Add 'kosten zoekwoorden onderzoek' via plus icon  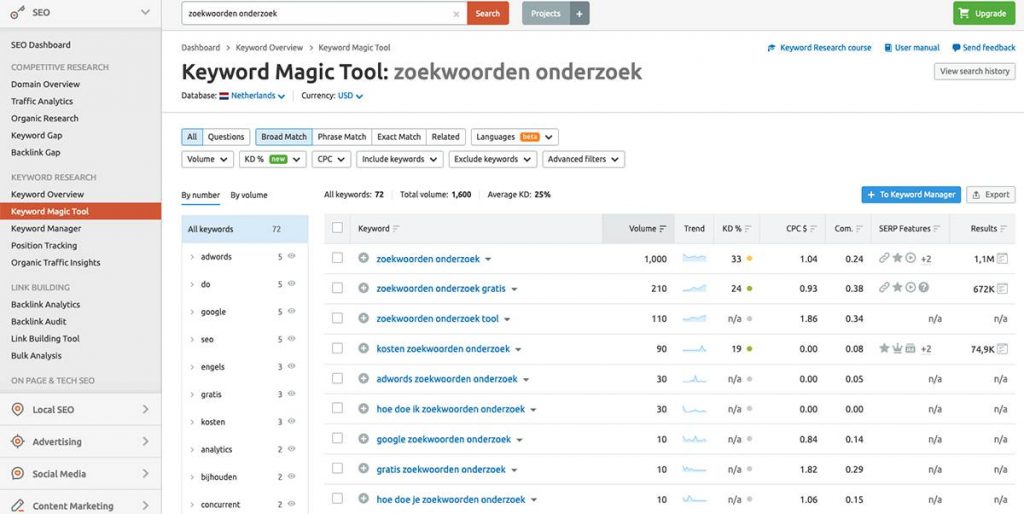(x=364, y=349)
